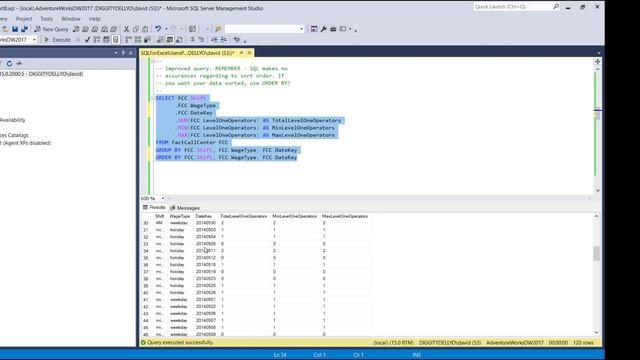Image resolution: width=640 pixels, height=360 pixels.
Task: Execute the selected query
Action: (x=58, y=40)
